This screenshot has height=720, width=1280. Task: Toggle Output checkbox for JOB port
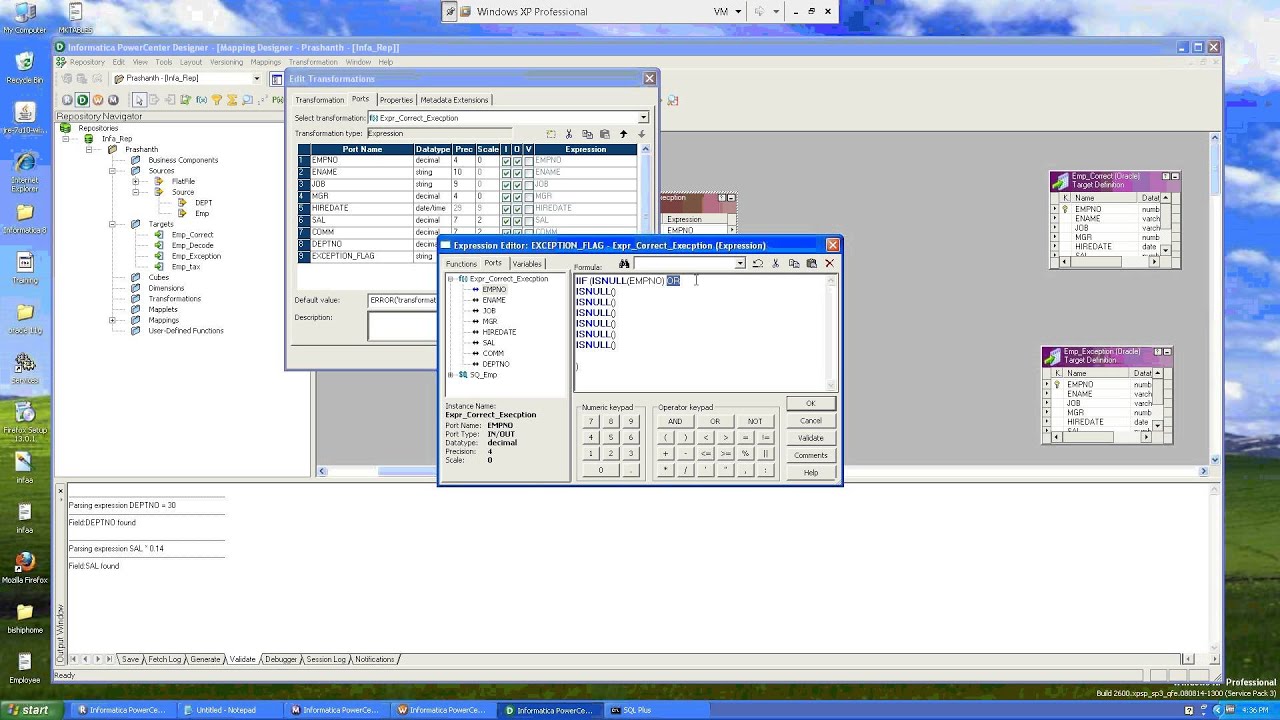517,185
